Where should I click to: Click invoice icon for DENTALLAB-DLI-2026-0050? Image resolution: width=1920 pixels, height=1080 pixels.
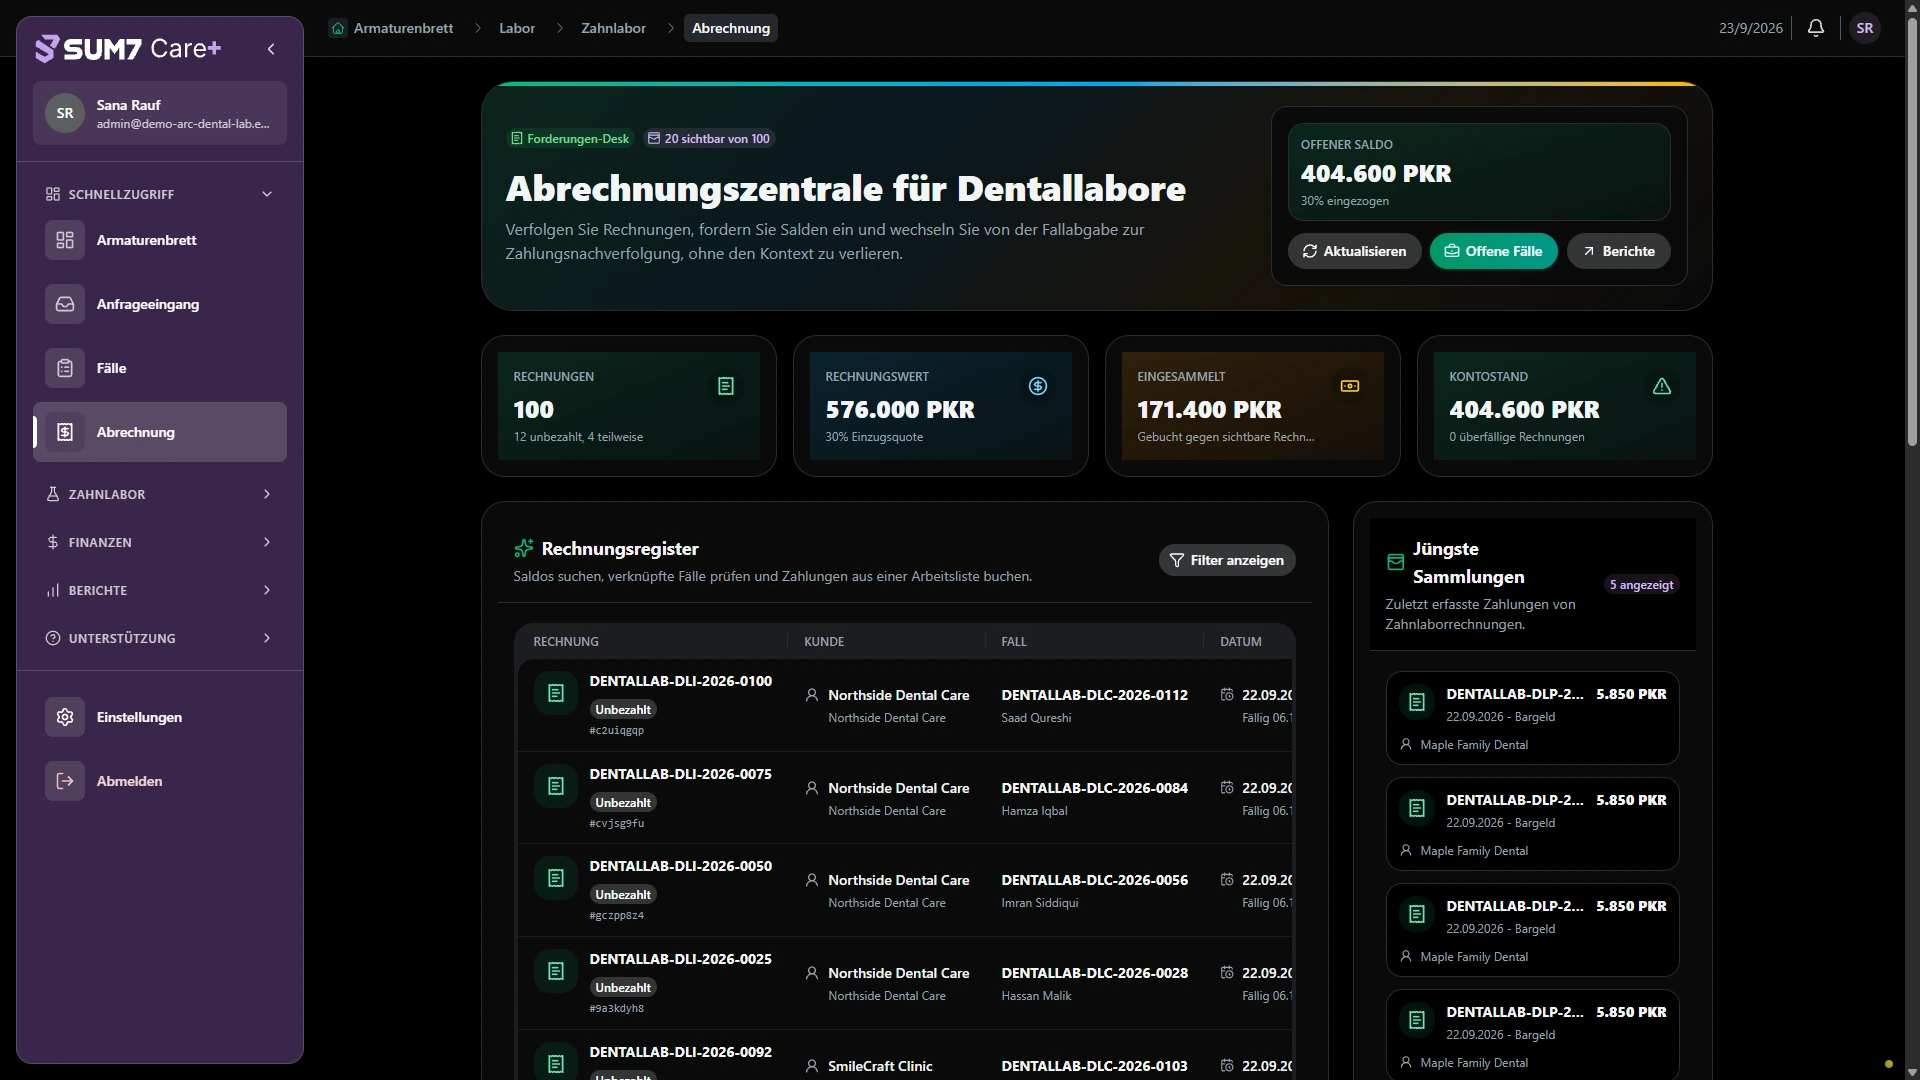tap(556, 878)
